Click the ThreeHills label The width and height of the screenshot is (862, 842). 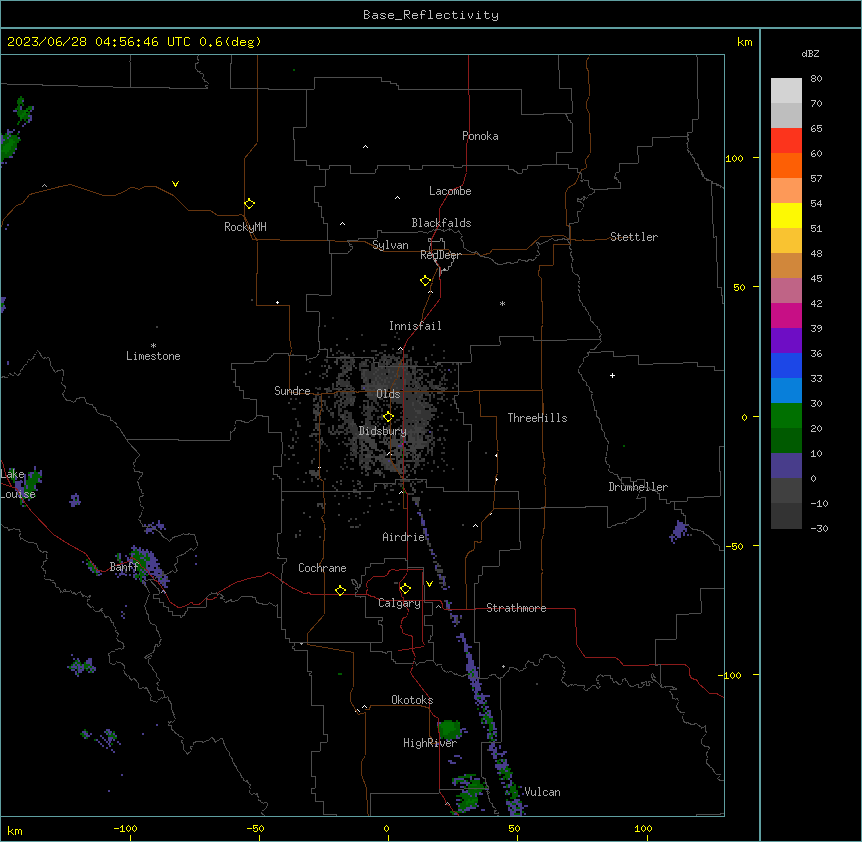[537, 418]
